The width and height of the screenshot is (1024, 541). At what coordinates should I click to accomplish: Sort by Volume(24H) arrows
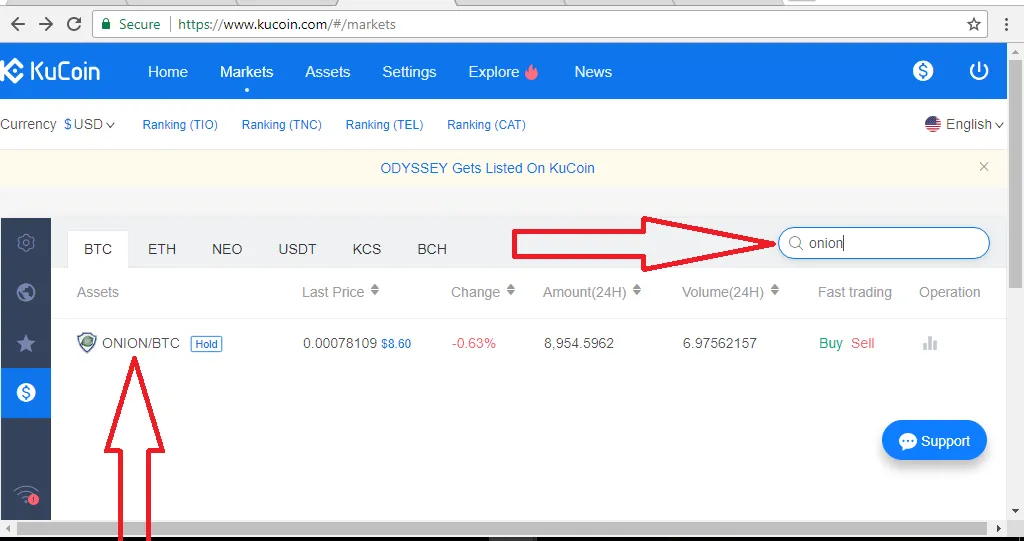pyautogui.click(x=775, y=289)
